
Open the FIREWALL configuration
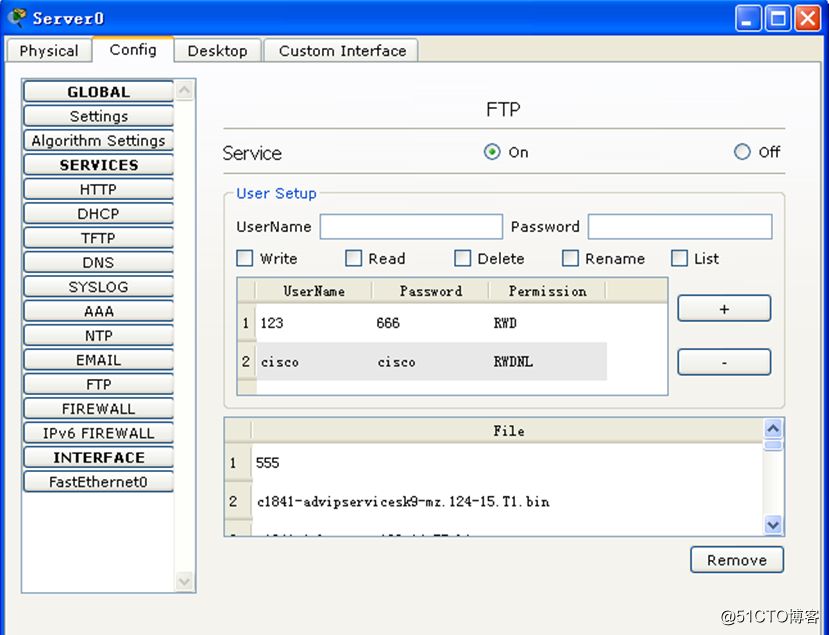coord(98,408)
